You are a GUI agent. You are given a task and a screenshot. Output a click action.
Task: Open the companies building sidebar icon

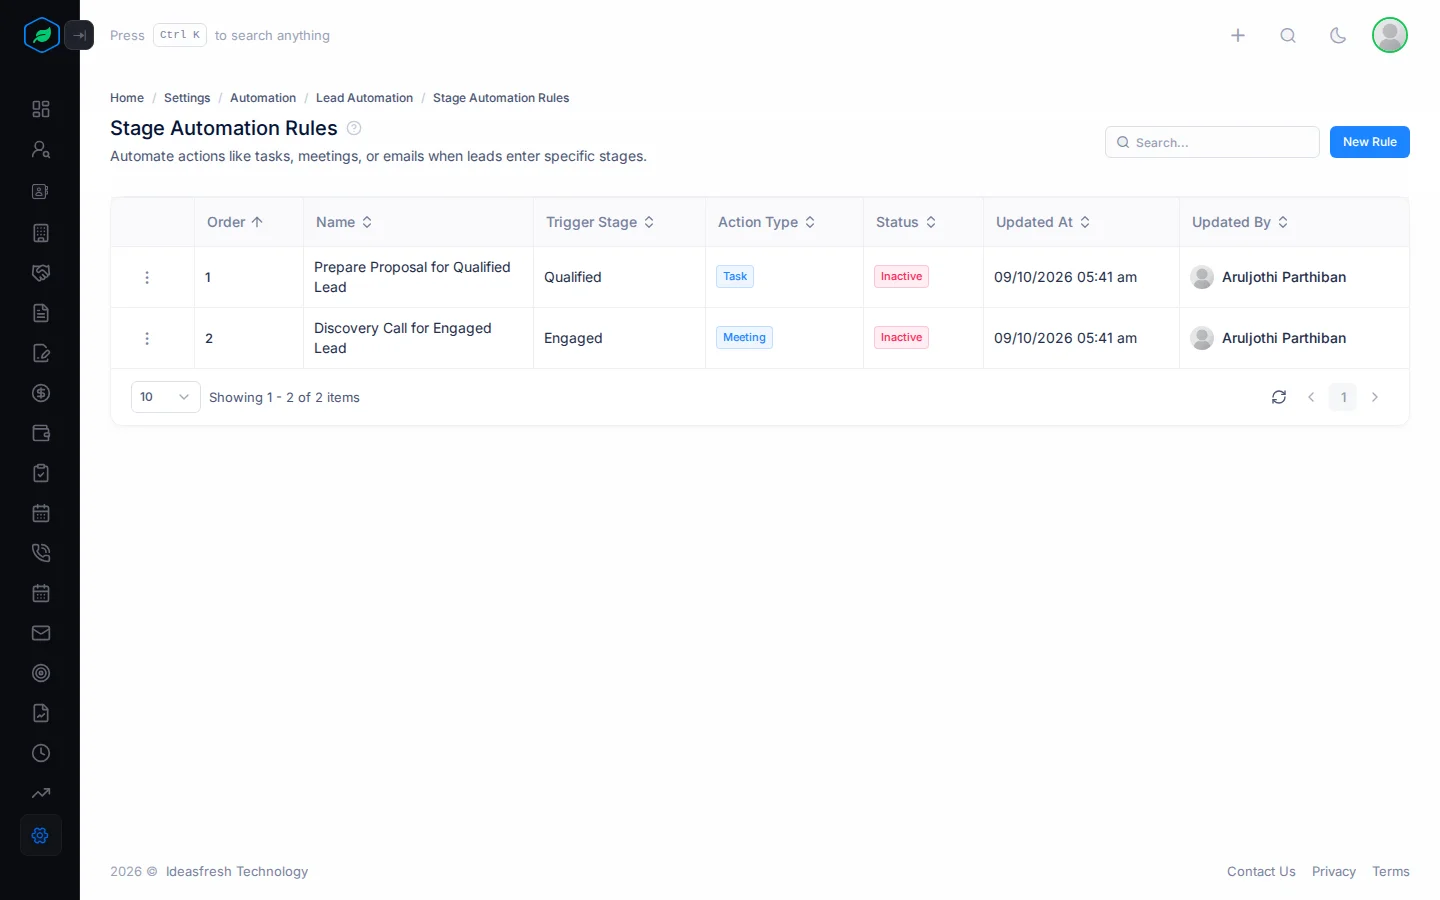point(41,233)
